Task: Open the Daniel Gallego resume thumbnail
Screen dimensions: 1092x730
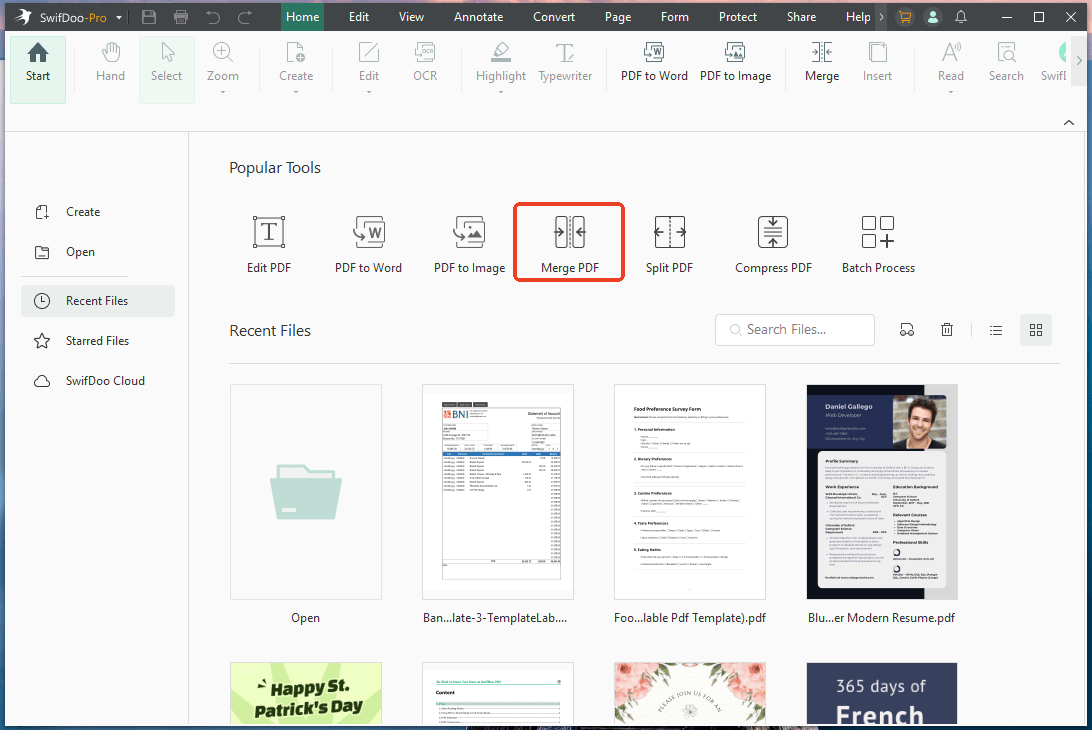Action: 882,492
